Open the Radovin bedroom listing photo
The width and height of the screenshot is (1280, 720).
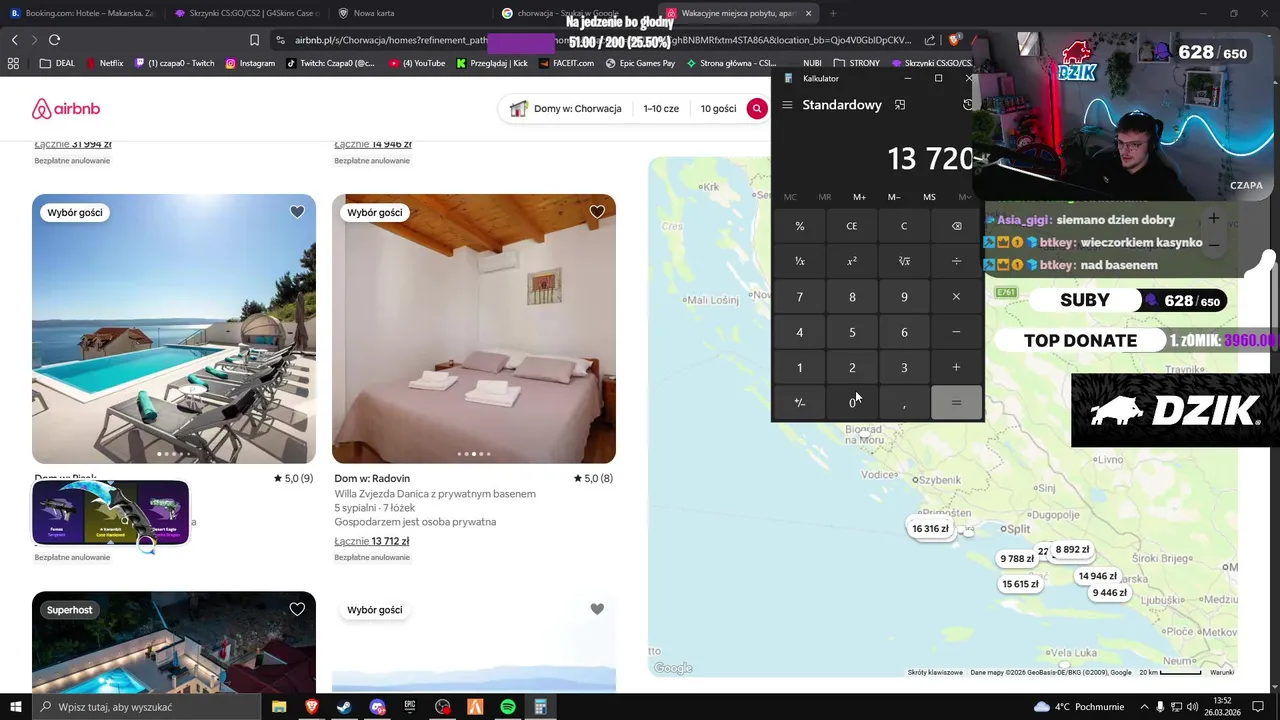474,328
